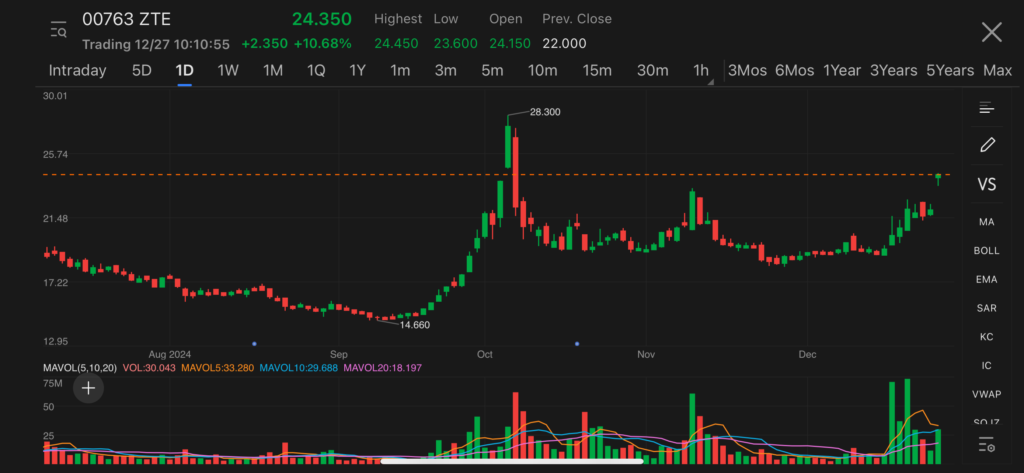Open the chart list lines icon

coord(986,108)
